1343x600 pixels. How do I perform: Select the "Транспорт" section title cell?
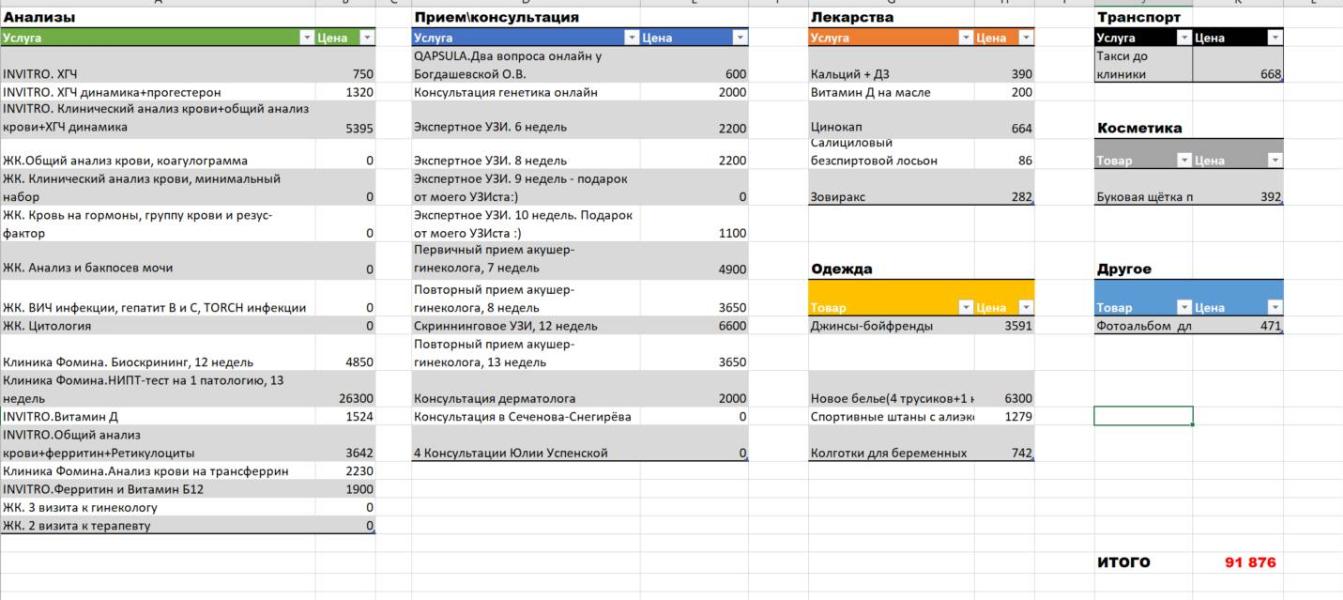pyautogui.click(x=1143, y=18)
